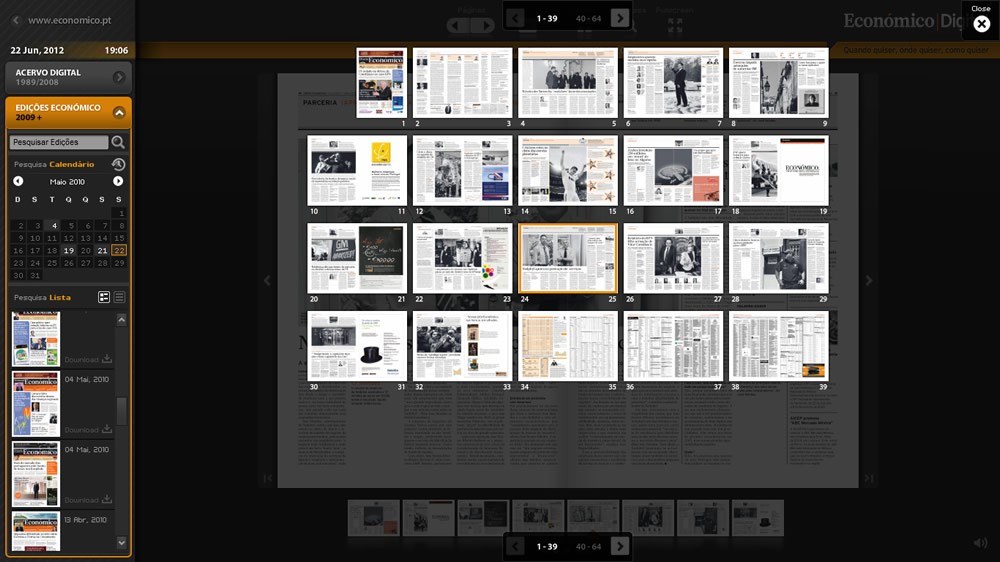Open pages 12-13 spread thumbnail
Screen dimensions: 1000x562
(462, 170)
